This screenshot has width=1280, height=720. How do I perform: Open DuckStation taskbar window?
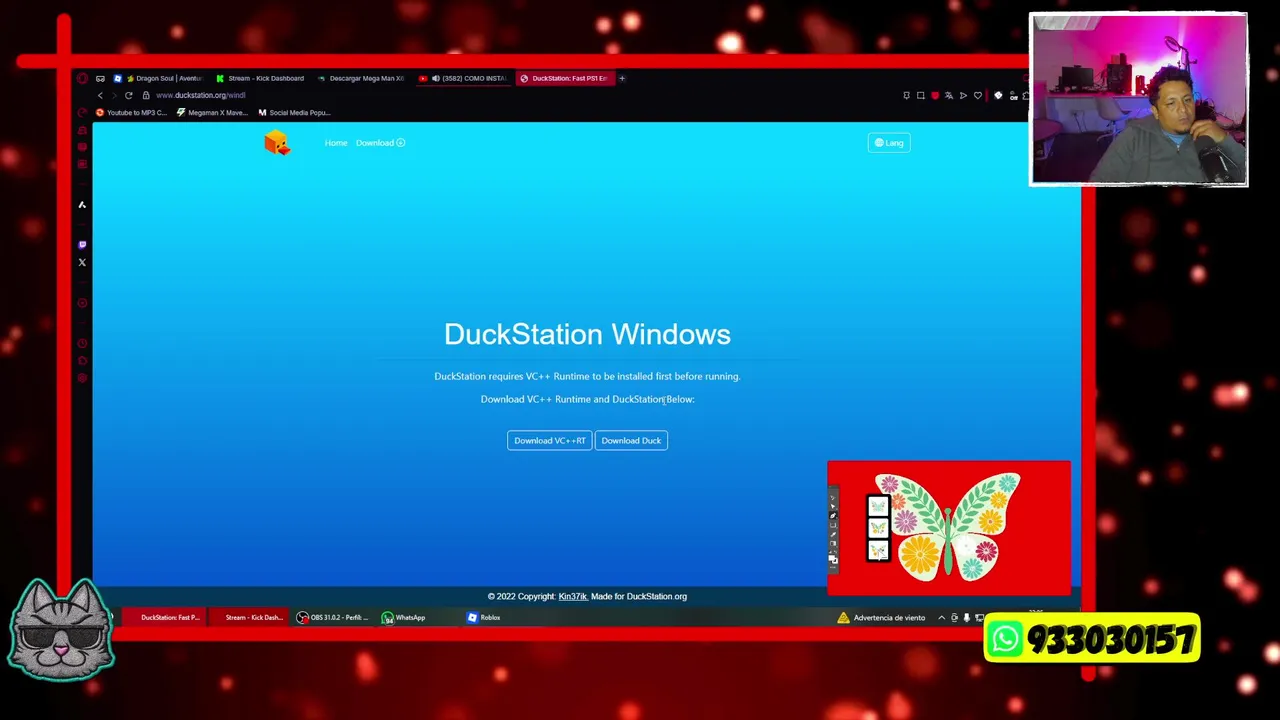pyautogui.click(x=165, y=617)
